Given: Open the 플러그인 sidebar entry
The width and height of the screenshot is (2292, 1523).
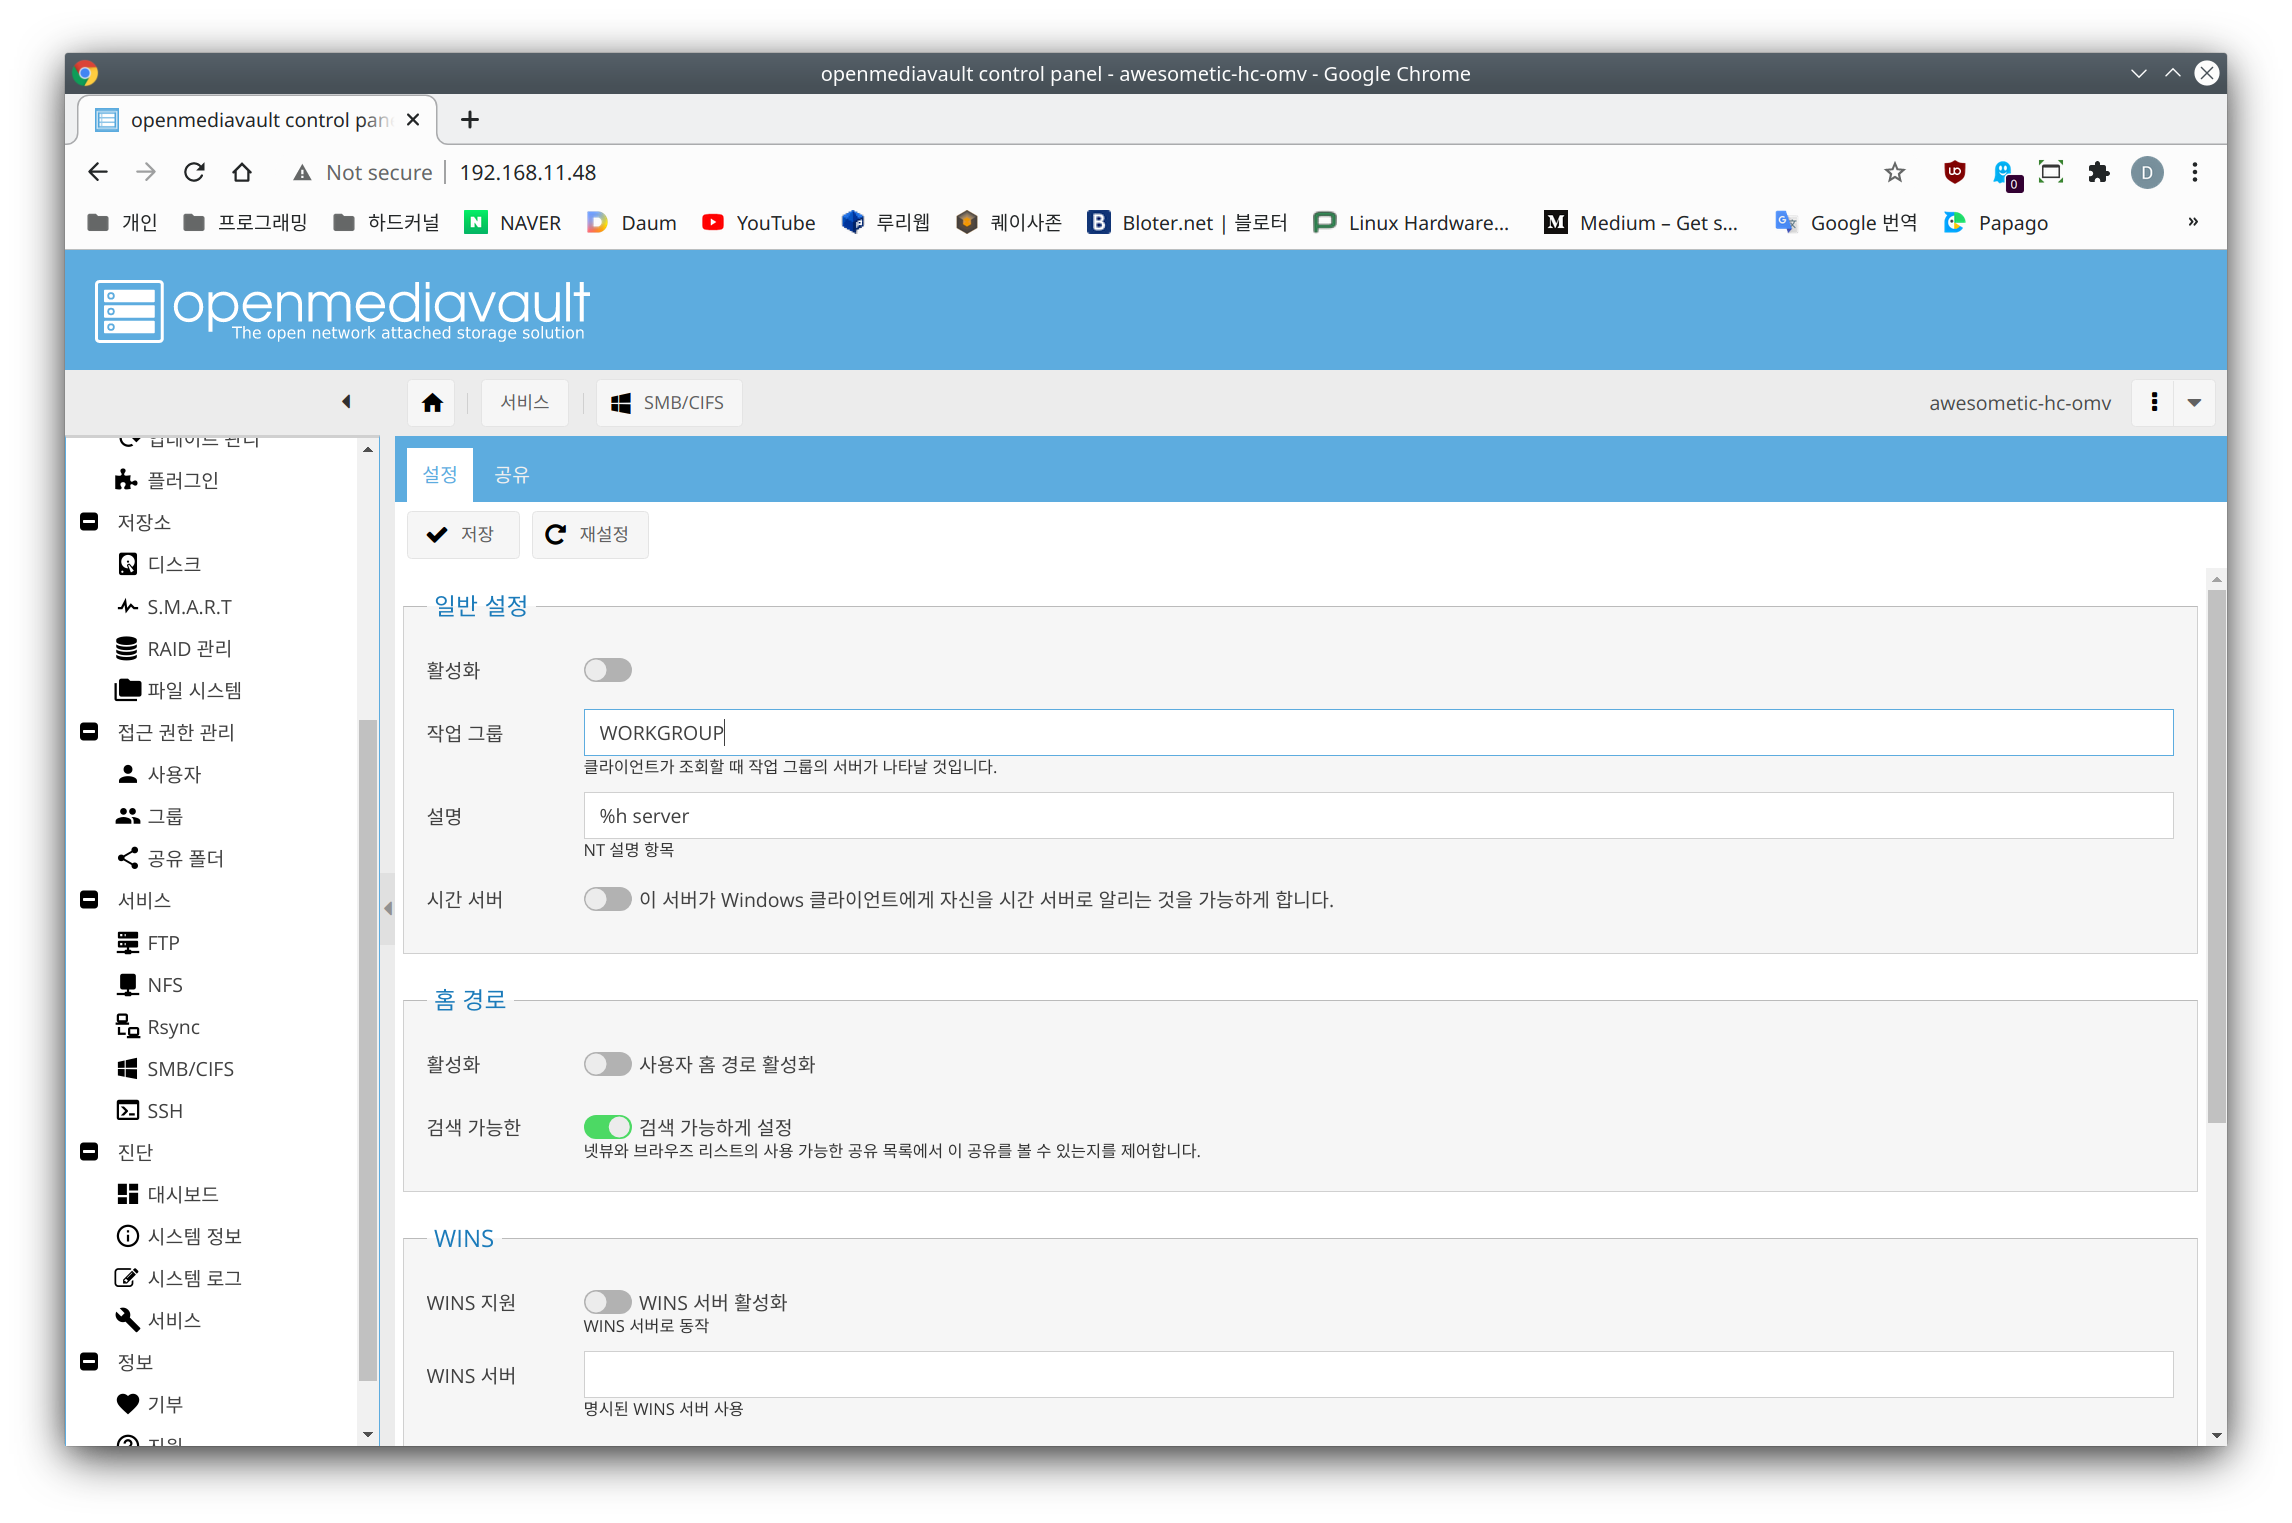Looking at the screenshot, I should point(182,480).
